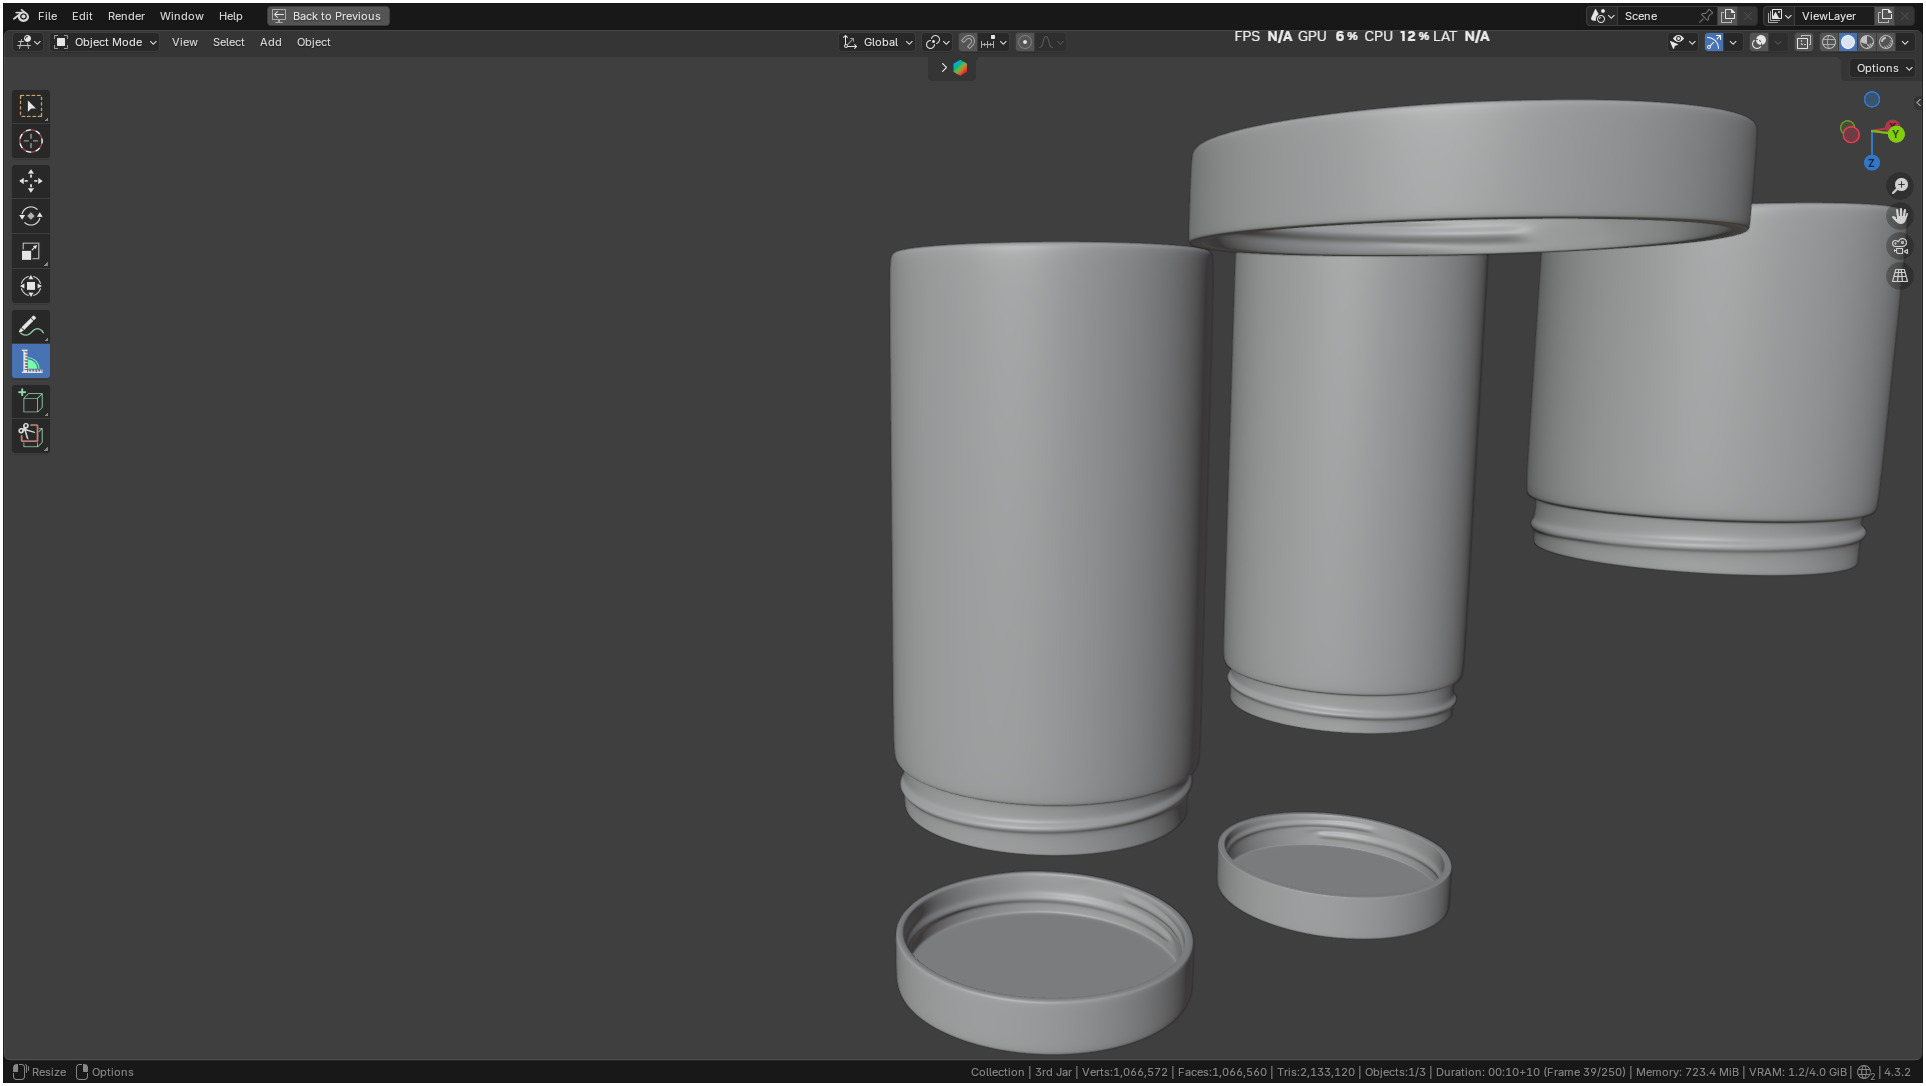The height and width of the screenshot is (1086, 1926).
Task: Click 'Verts:1,066,572' statistic
Action: (x=1124, y=1073)
